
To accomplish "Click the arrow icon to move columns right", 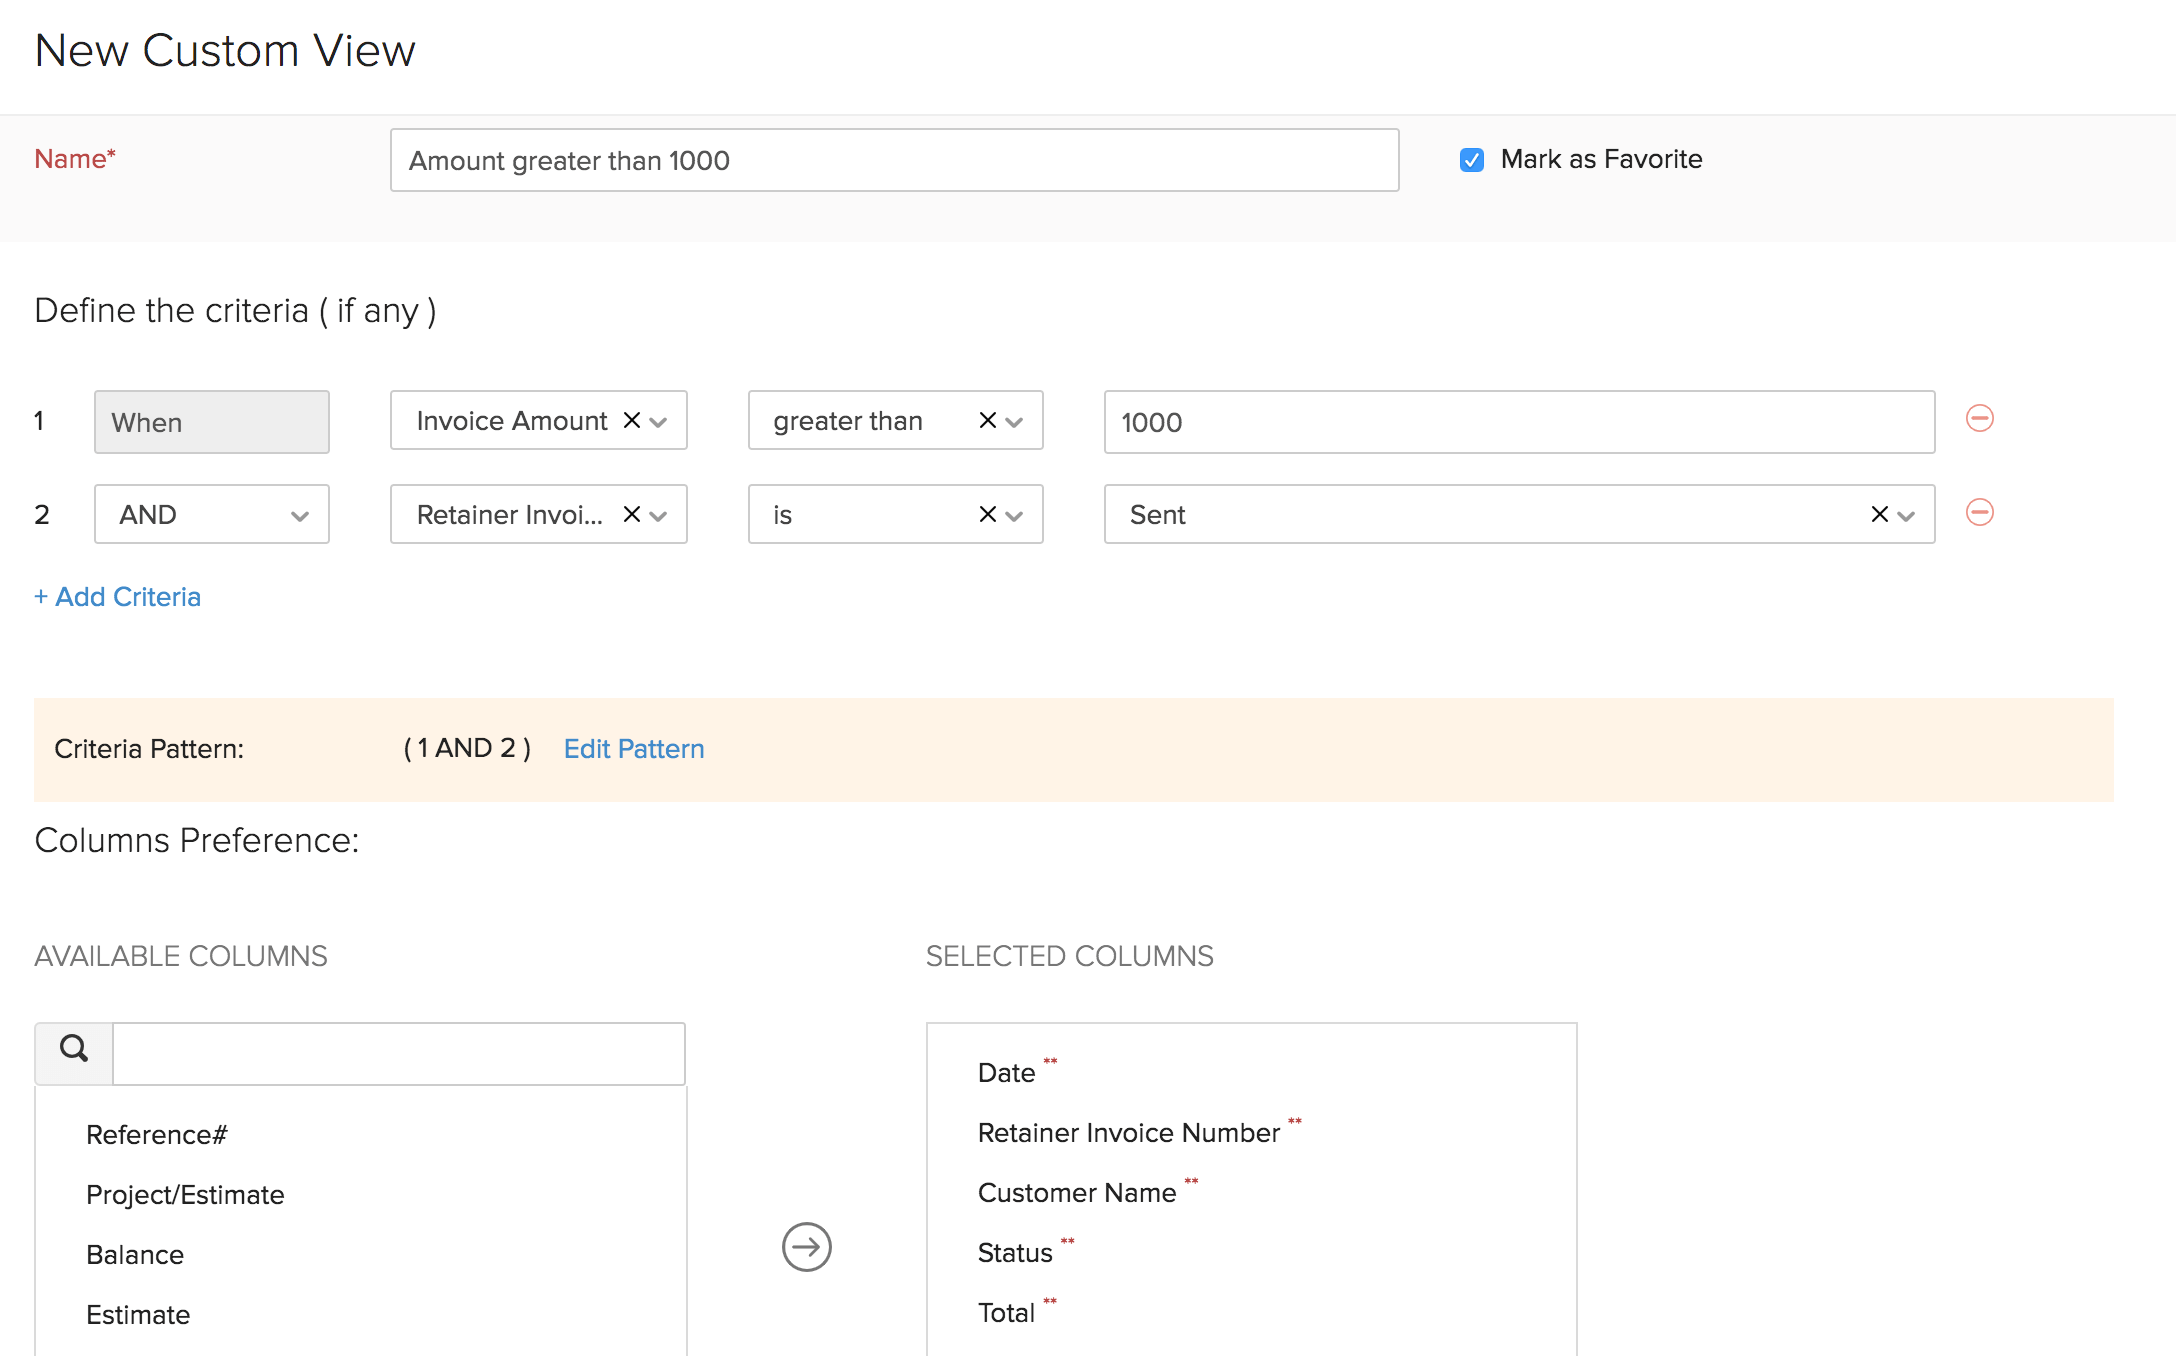I will click(x=806, y=1245).
